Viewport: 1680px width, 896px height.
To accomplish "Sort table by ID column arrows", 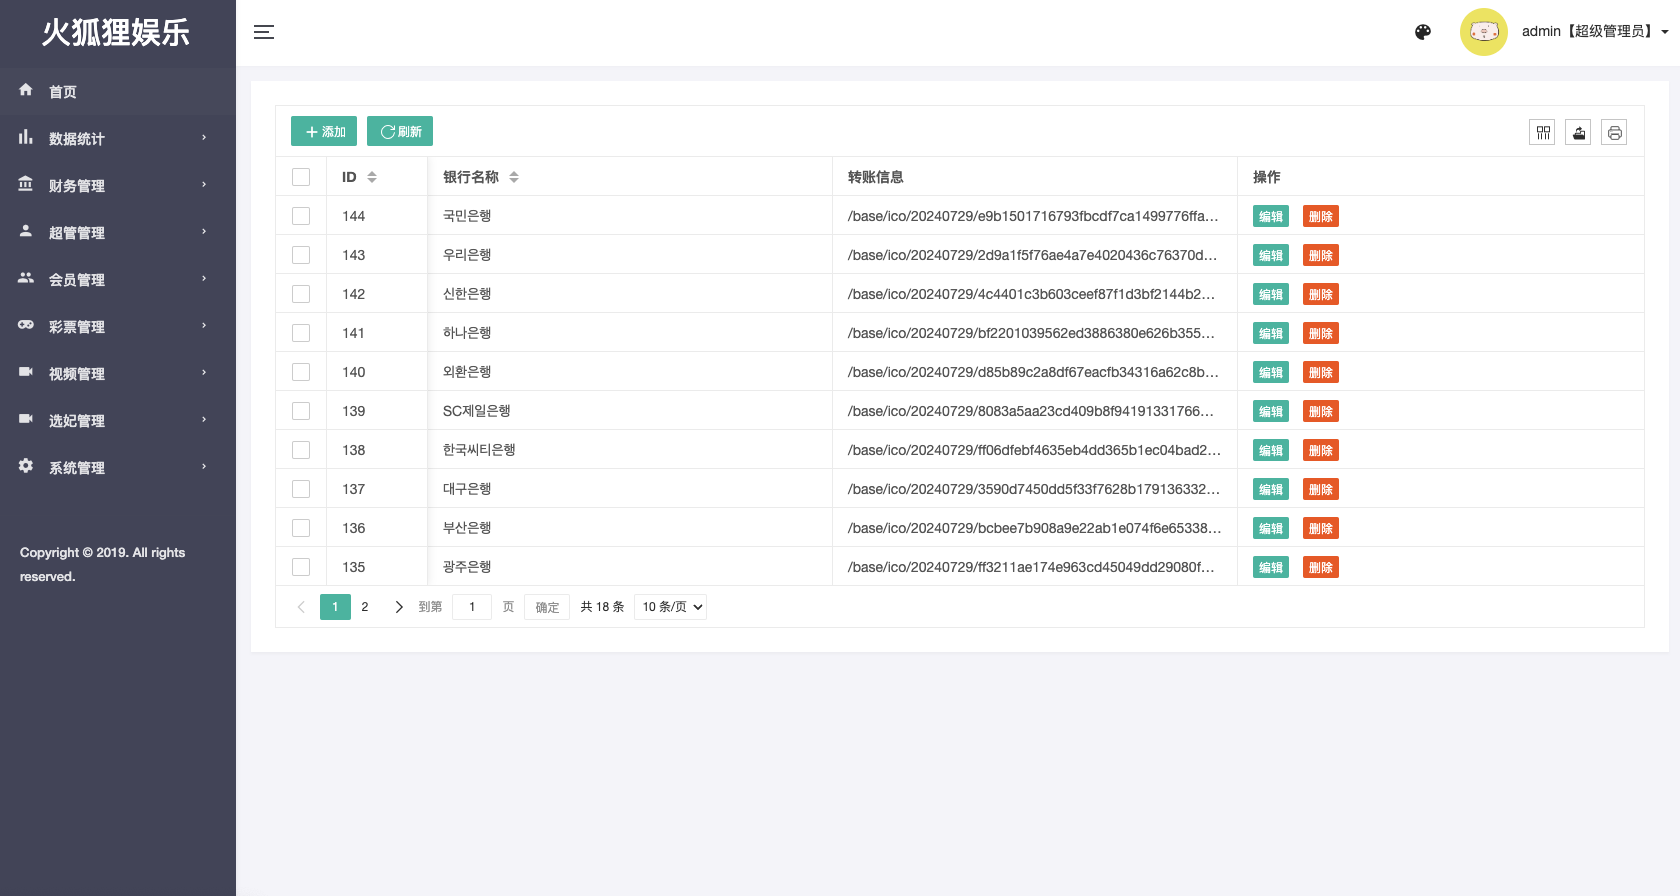I will 372,177.
